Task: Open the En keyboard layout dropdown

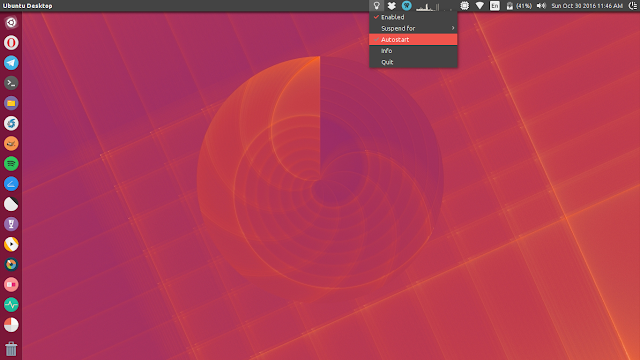Action: (495, 6)
